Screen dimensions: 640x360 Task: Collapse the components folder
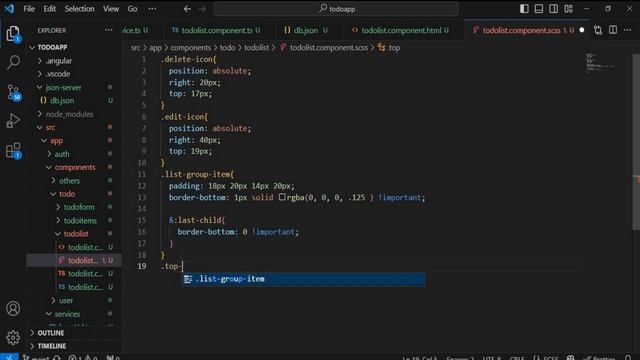[75, 167]
